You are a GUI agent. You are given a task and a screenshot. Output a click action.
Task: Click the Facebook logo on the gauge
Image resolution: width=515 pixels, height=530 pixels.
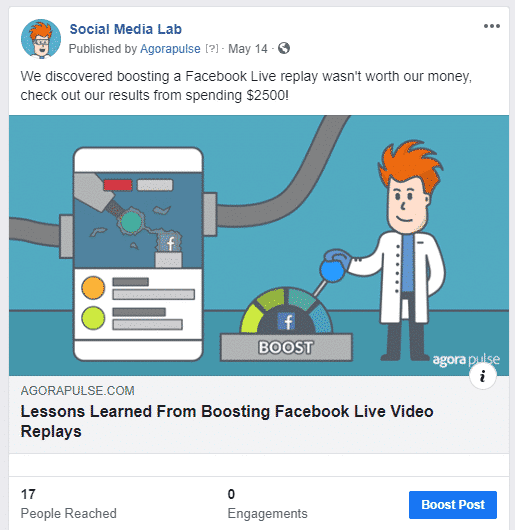click(286, 321)
